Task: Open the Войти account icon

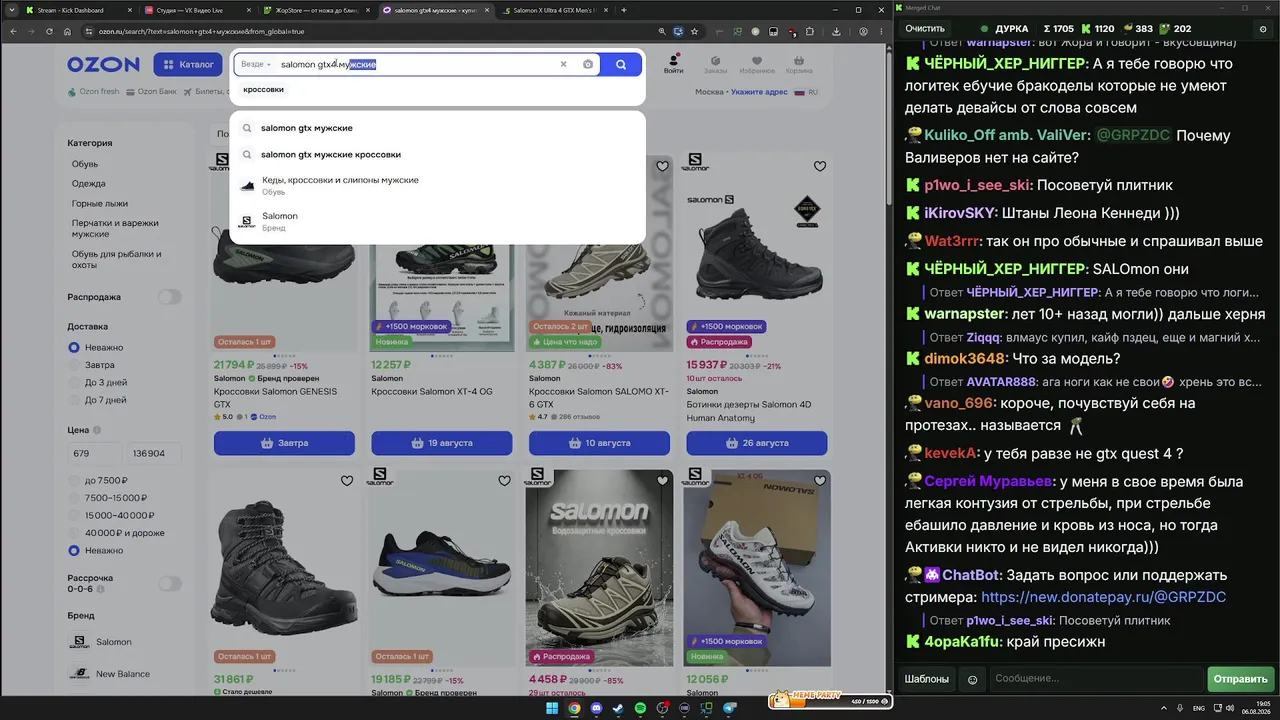Action: click(x=673, y=63)
